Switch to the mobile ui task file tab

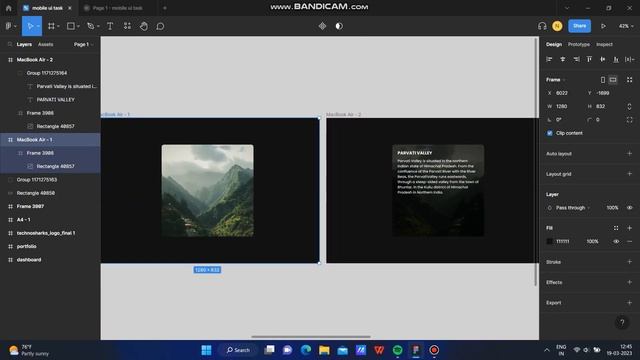coord(47,8)
